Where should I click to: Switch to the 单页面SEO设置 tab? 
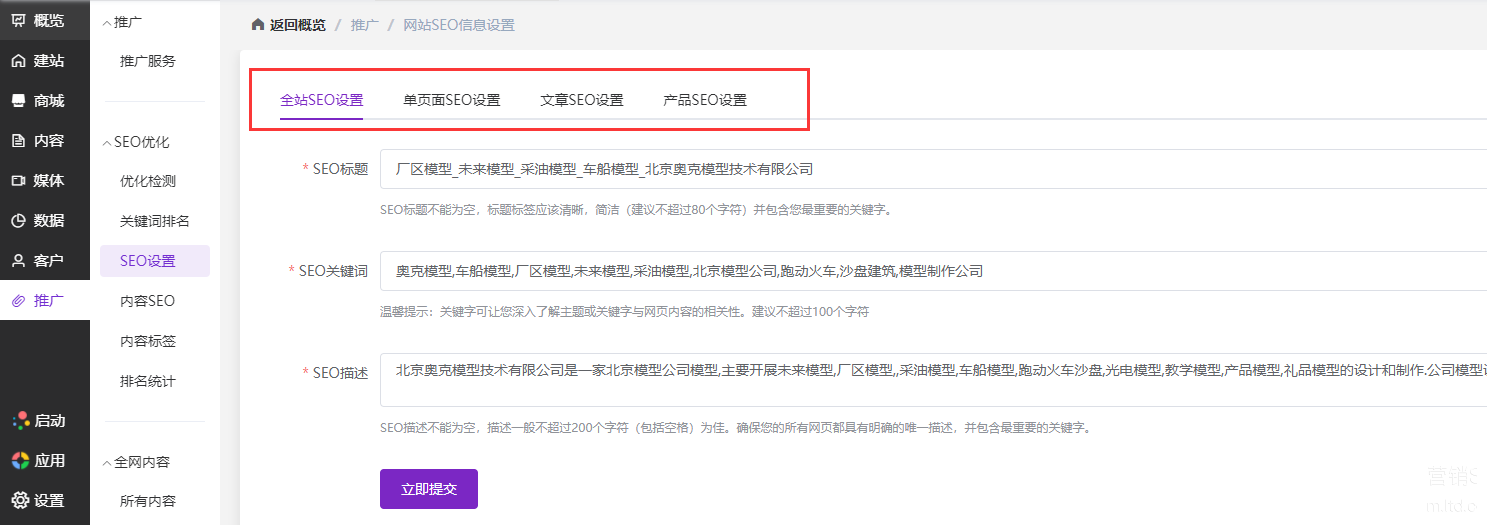[451, 100]
